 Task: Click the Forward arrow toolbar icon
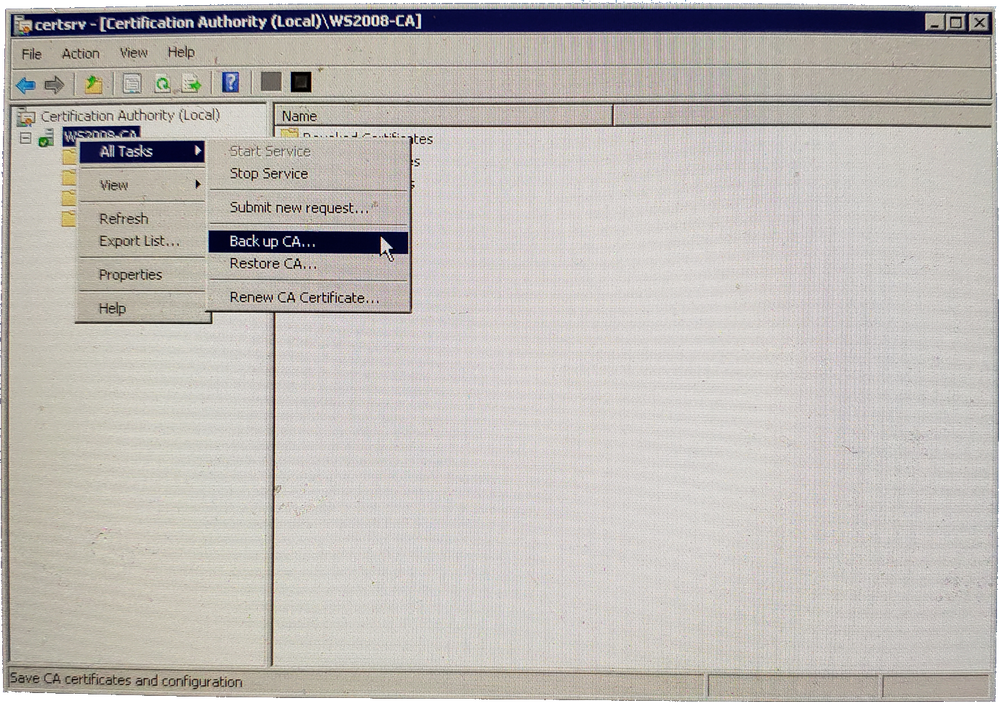click(54, 85)
